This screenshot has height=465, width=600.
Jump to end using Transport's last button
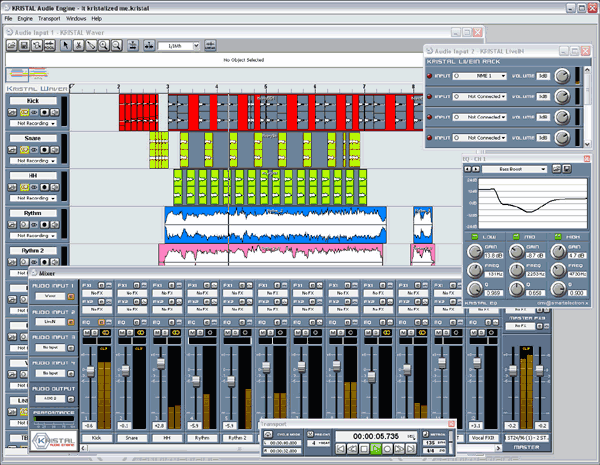pyautogui.click(x=411, y=449)
